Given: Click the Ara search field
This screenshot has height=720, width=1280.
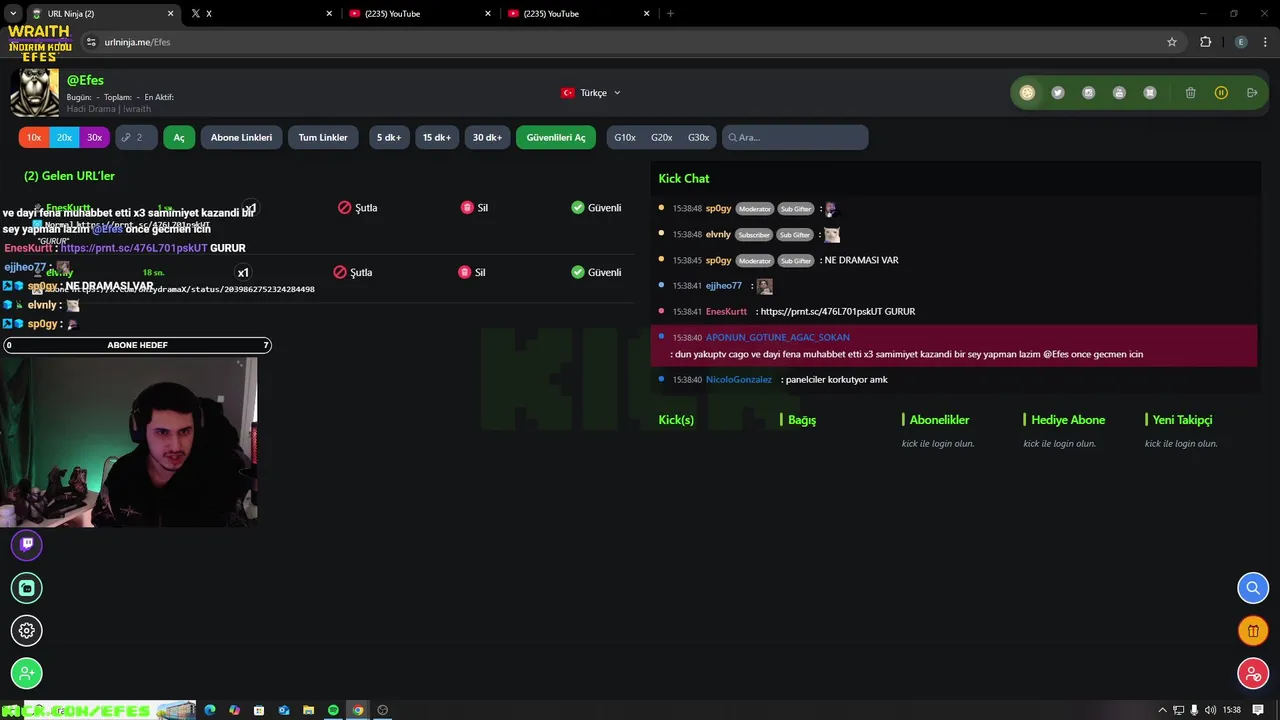Looking at the screenshot, I should (795, 138).
